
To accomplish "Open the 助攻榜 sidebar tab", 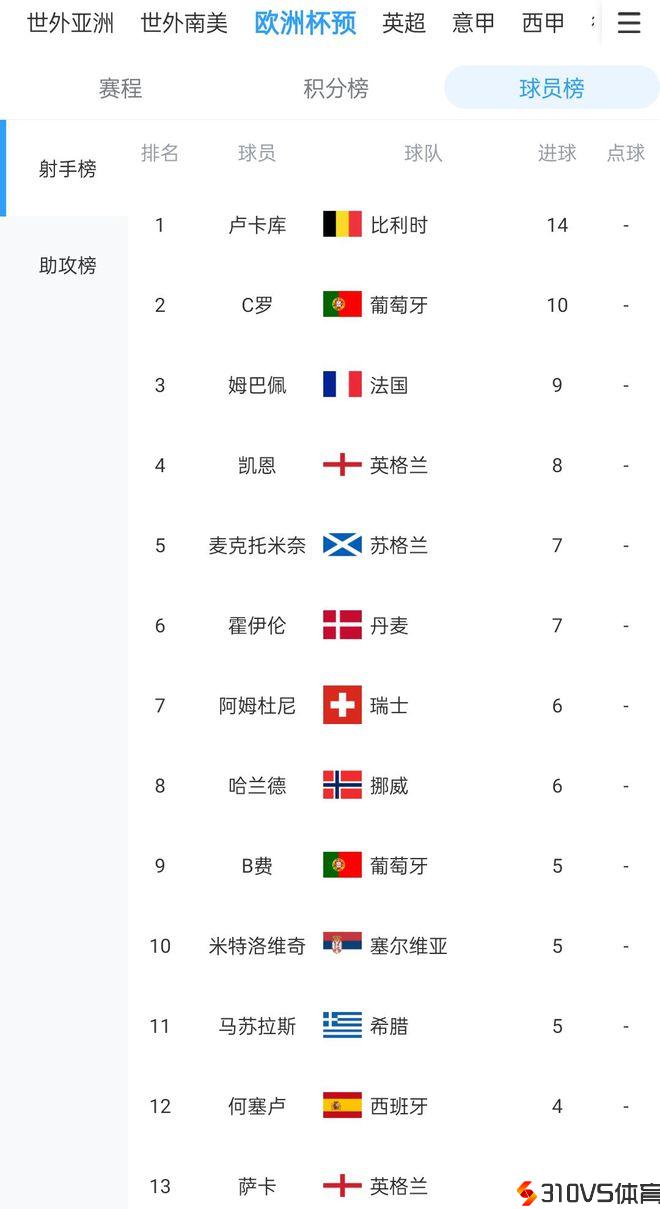I will pyautogui.click(x=67, y=265).
